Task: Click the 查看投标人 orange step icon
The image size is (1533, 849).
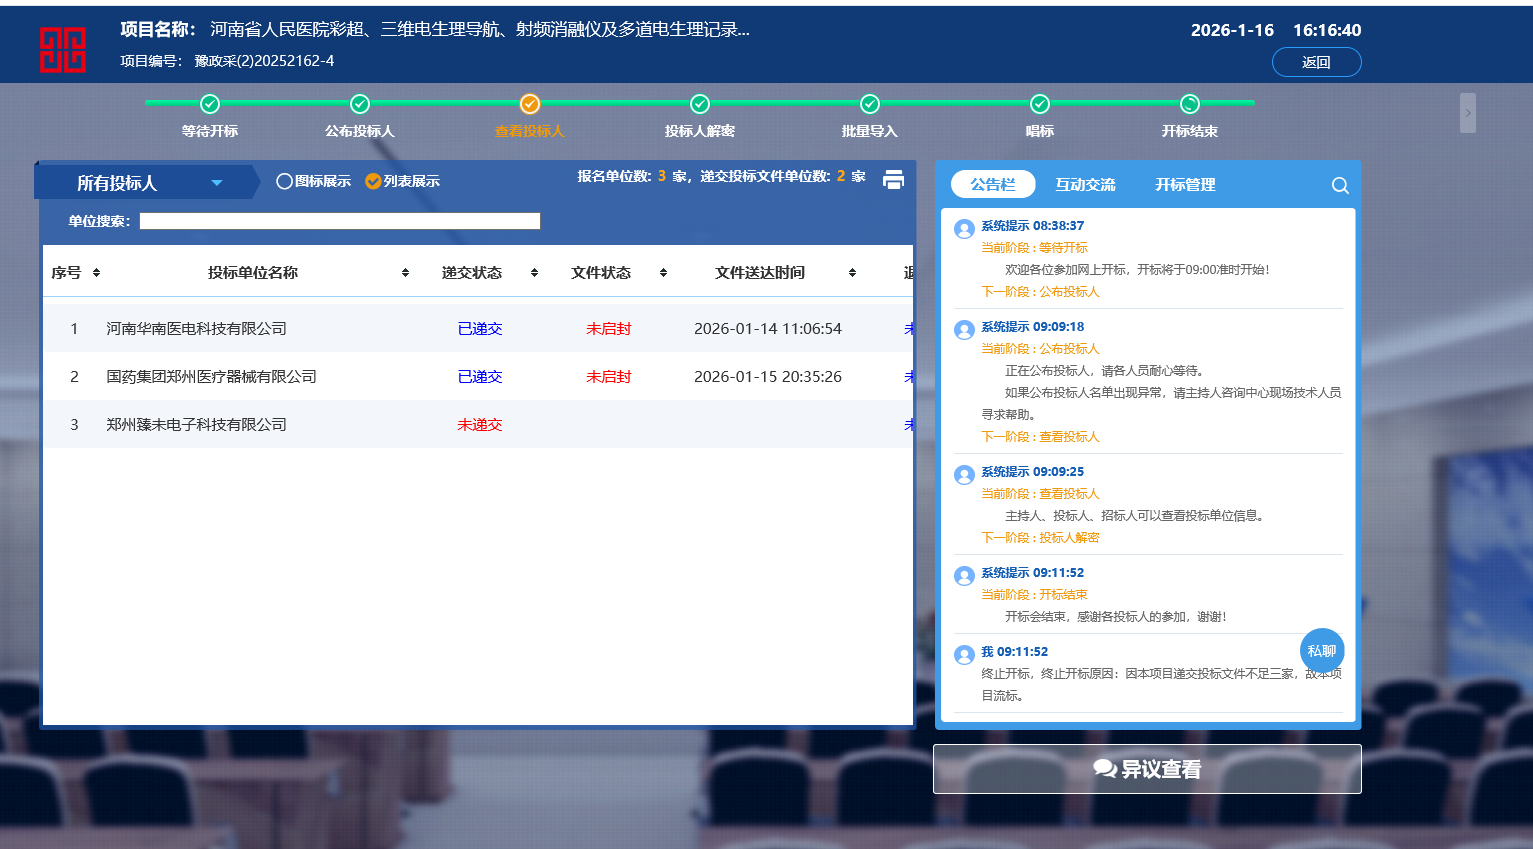Action: pyautogui.click(x=530, y=104)
